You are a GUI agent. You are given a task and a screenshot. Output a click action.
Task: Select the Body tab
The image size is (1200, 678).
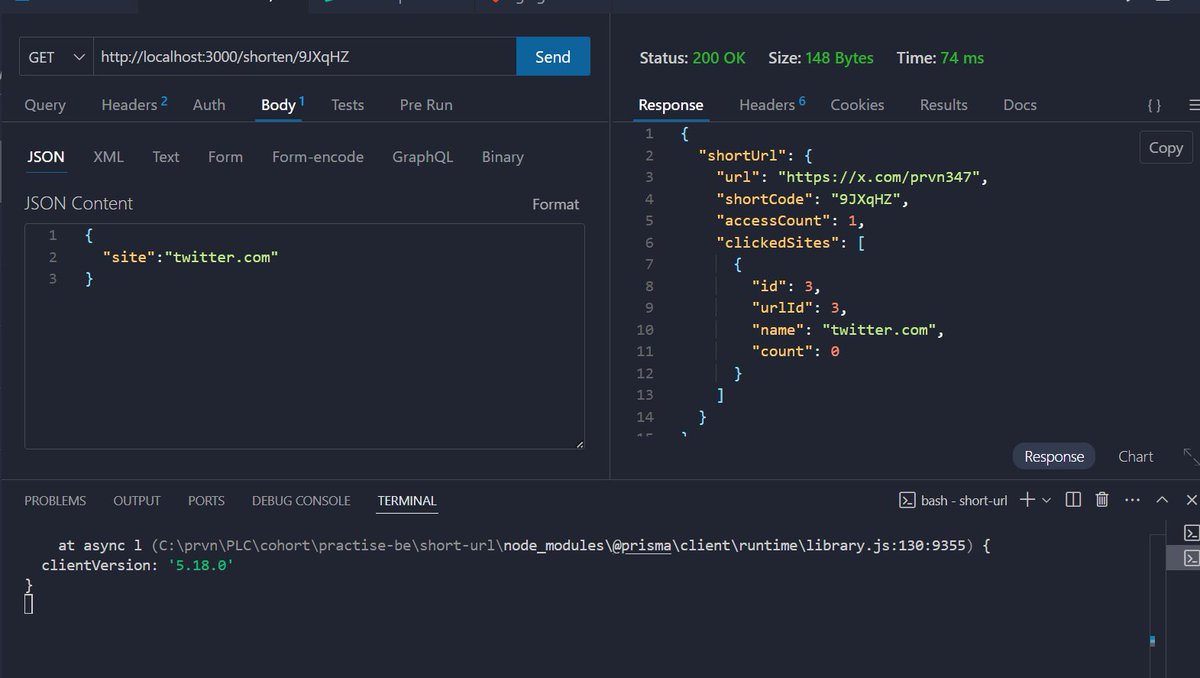(282, 105)
